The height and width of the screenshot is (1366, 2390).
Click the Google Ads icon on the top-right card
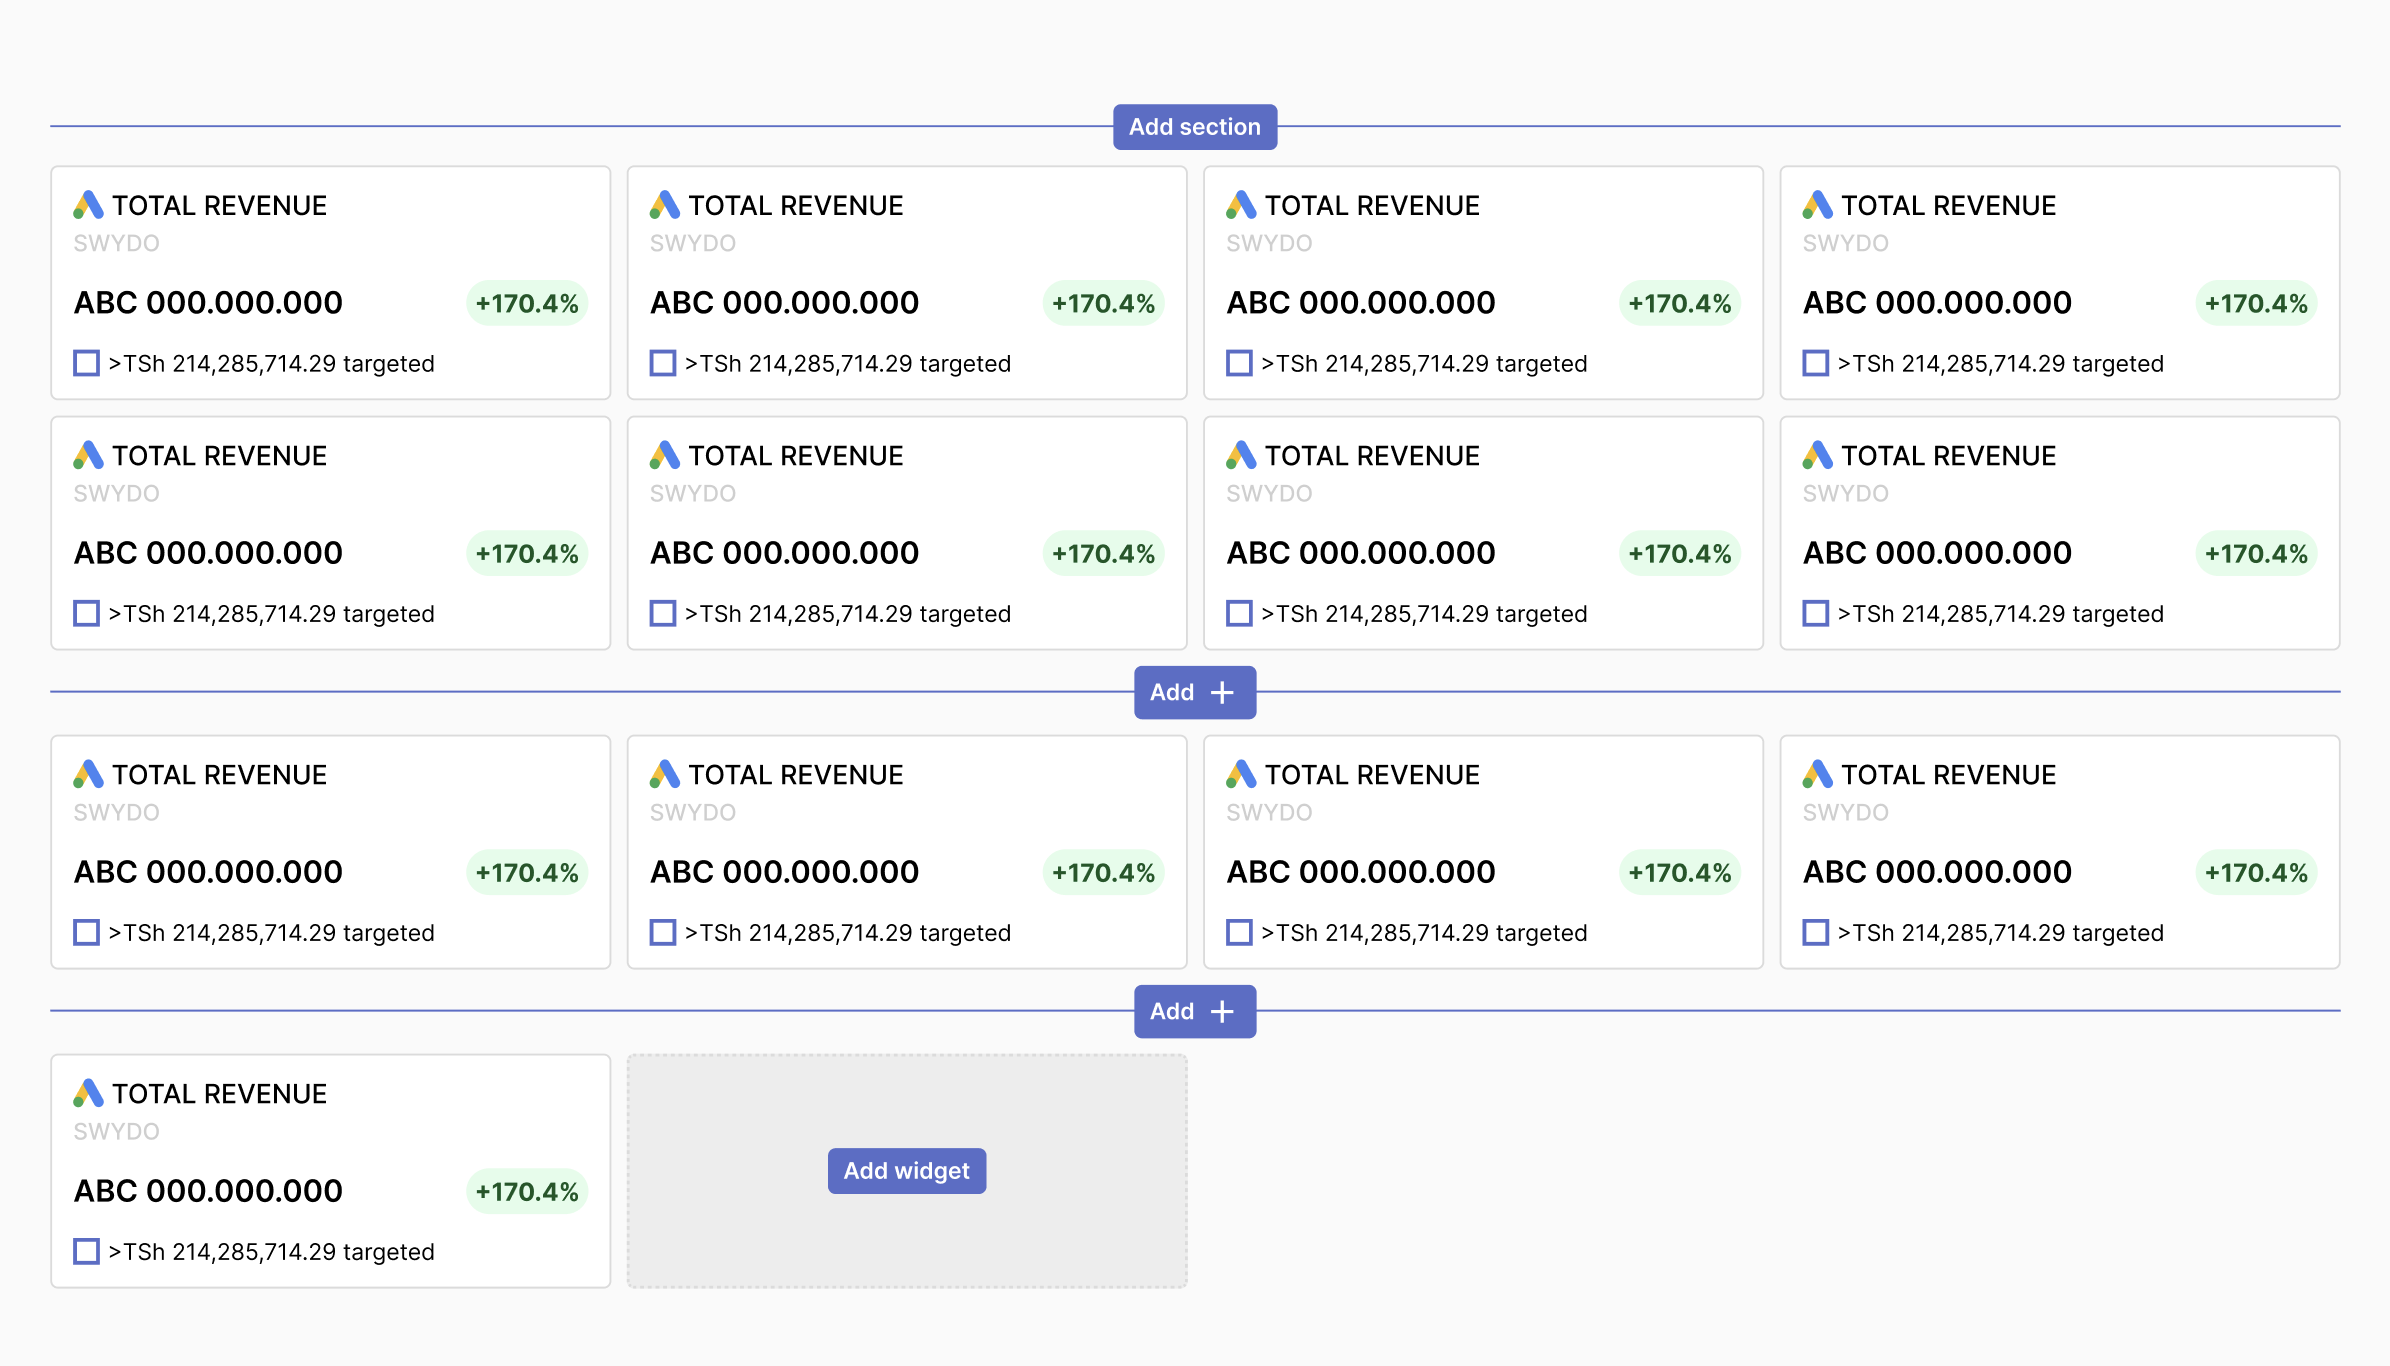point(1817,205)
